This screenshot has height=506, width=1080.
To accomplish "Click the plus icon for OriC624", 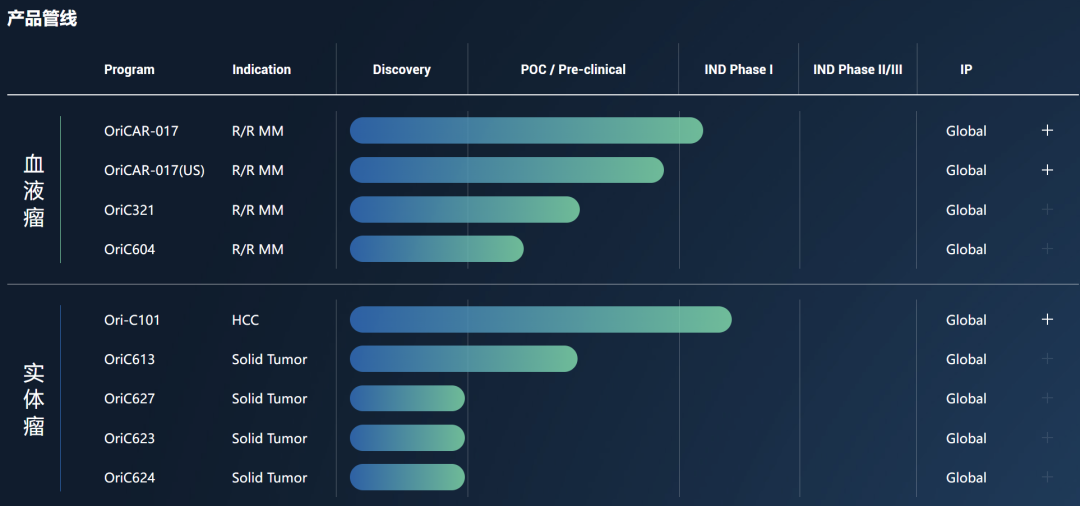I will pos(1047,477).
